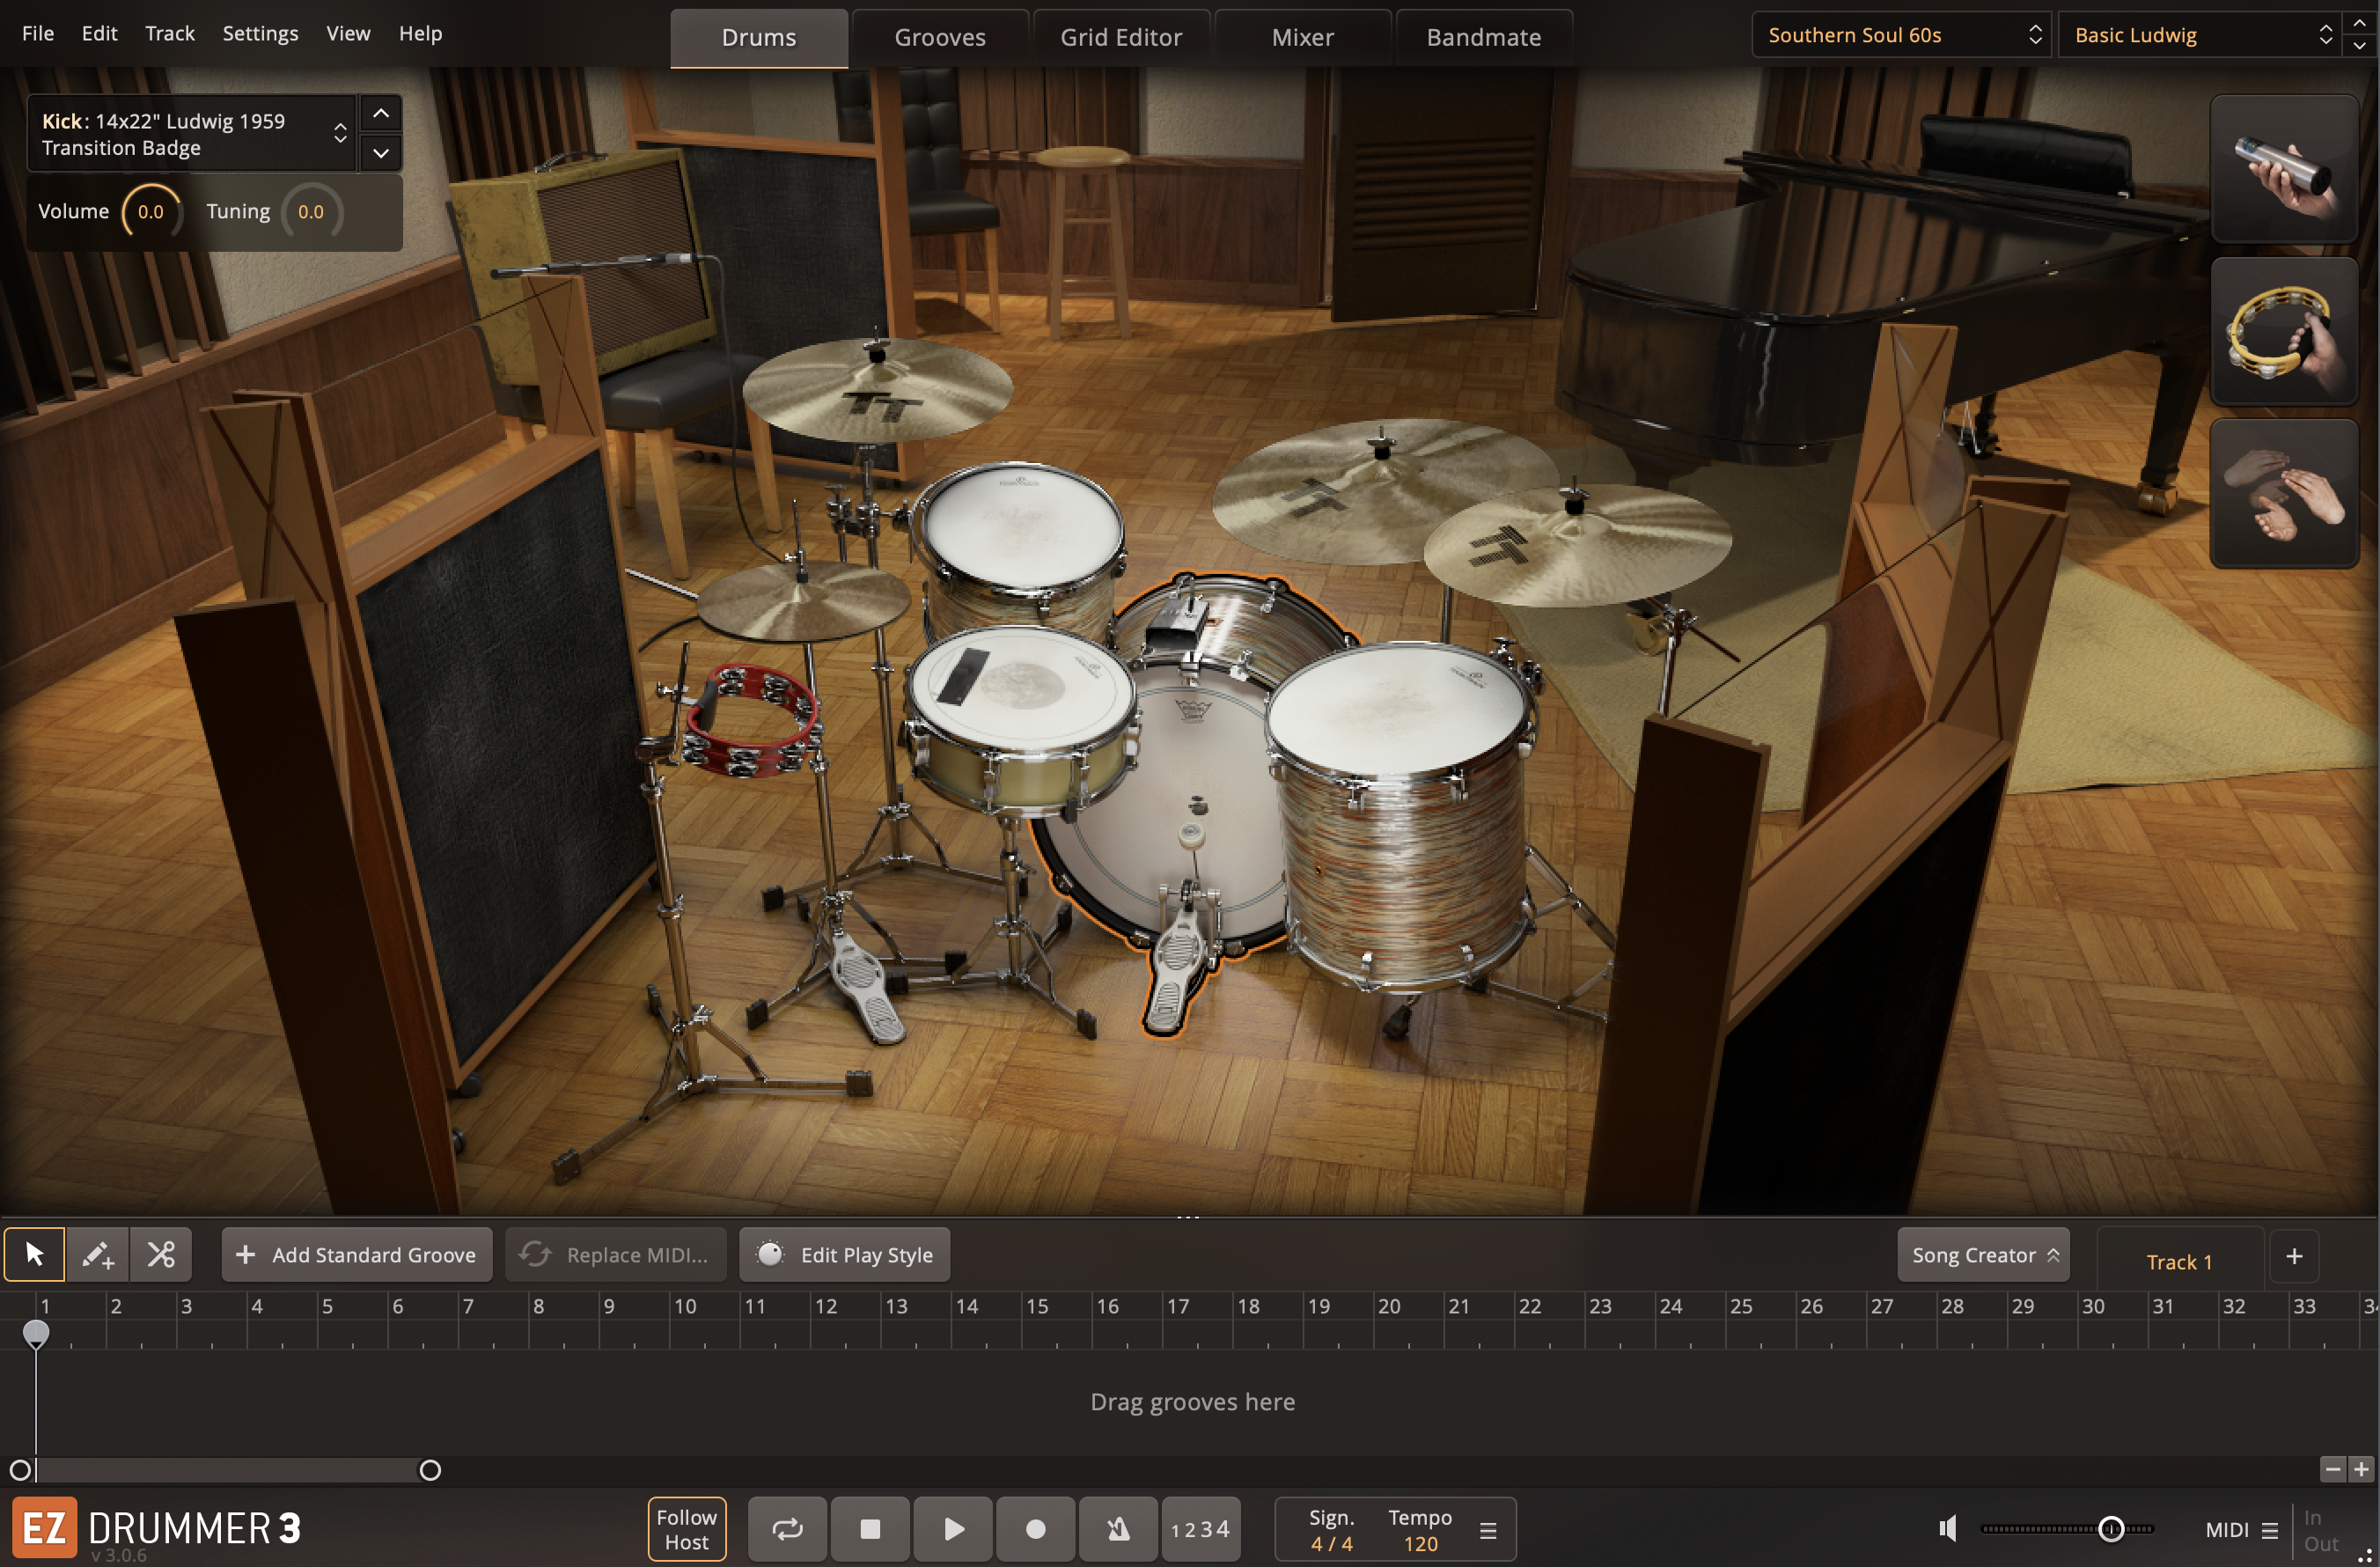Open the Settings menu
This screenshot has width=2380, height=1567.
(260, 33)
